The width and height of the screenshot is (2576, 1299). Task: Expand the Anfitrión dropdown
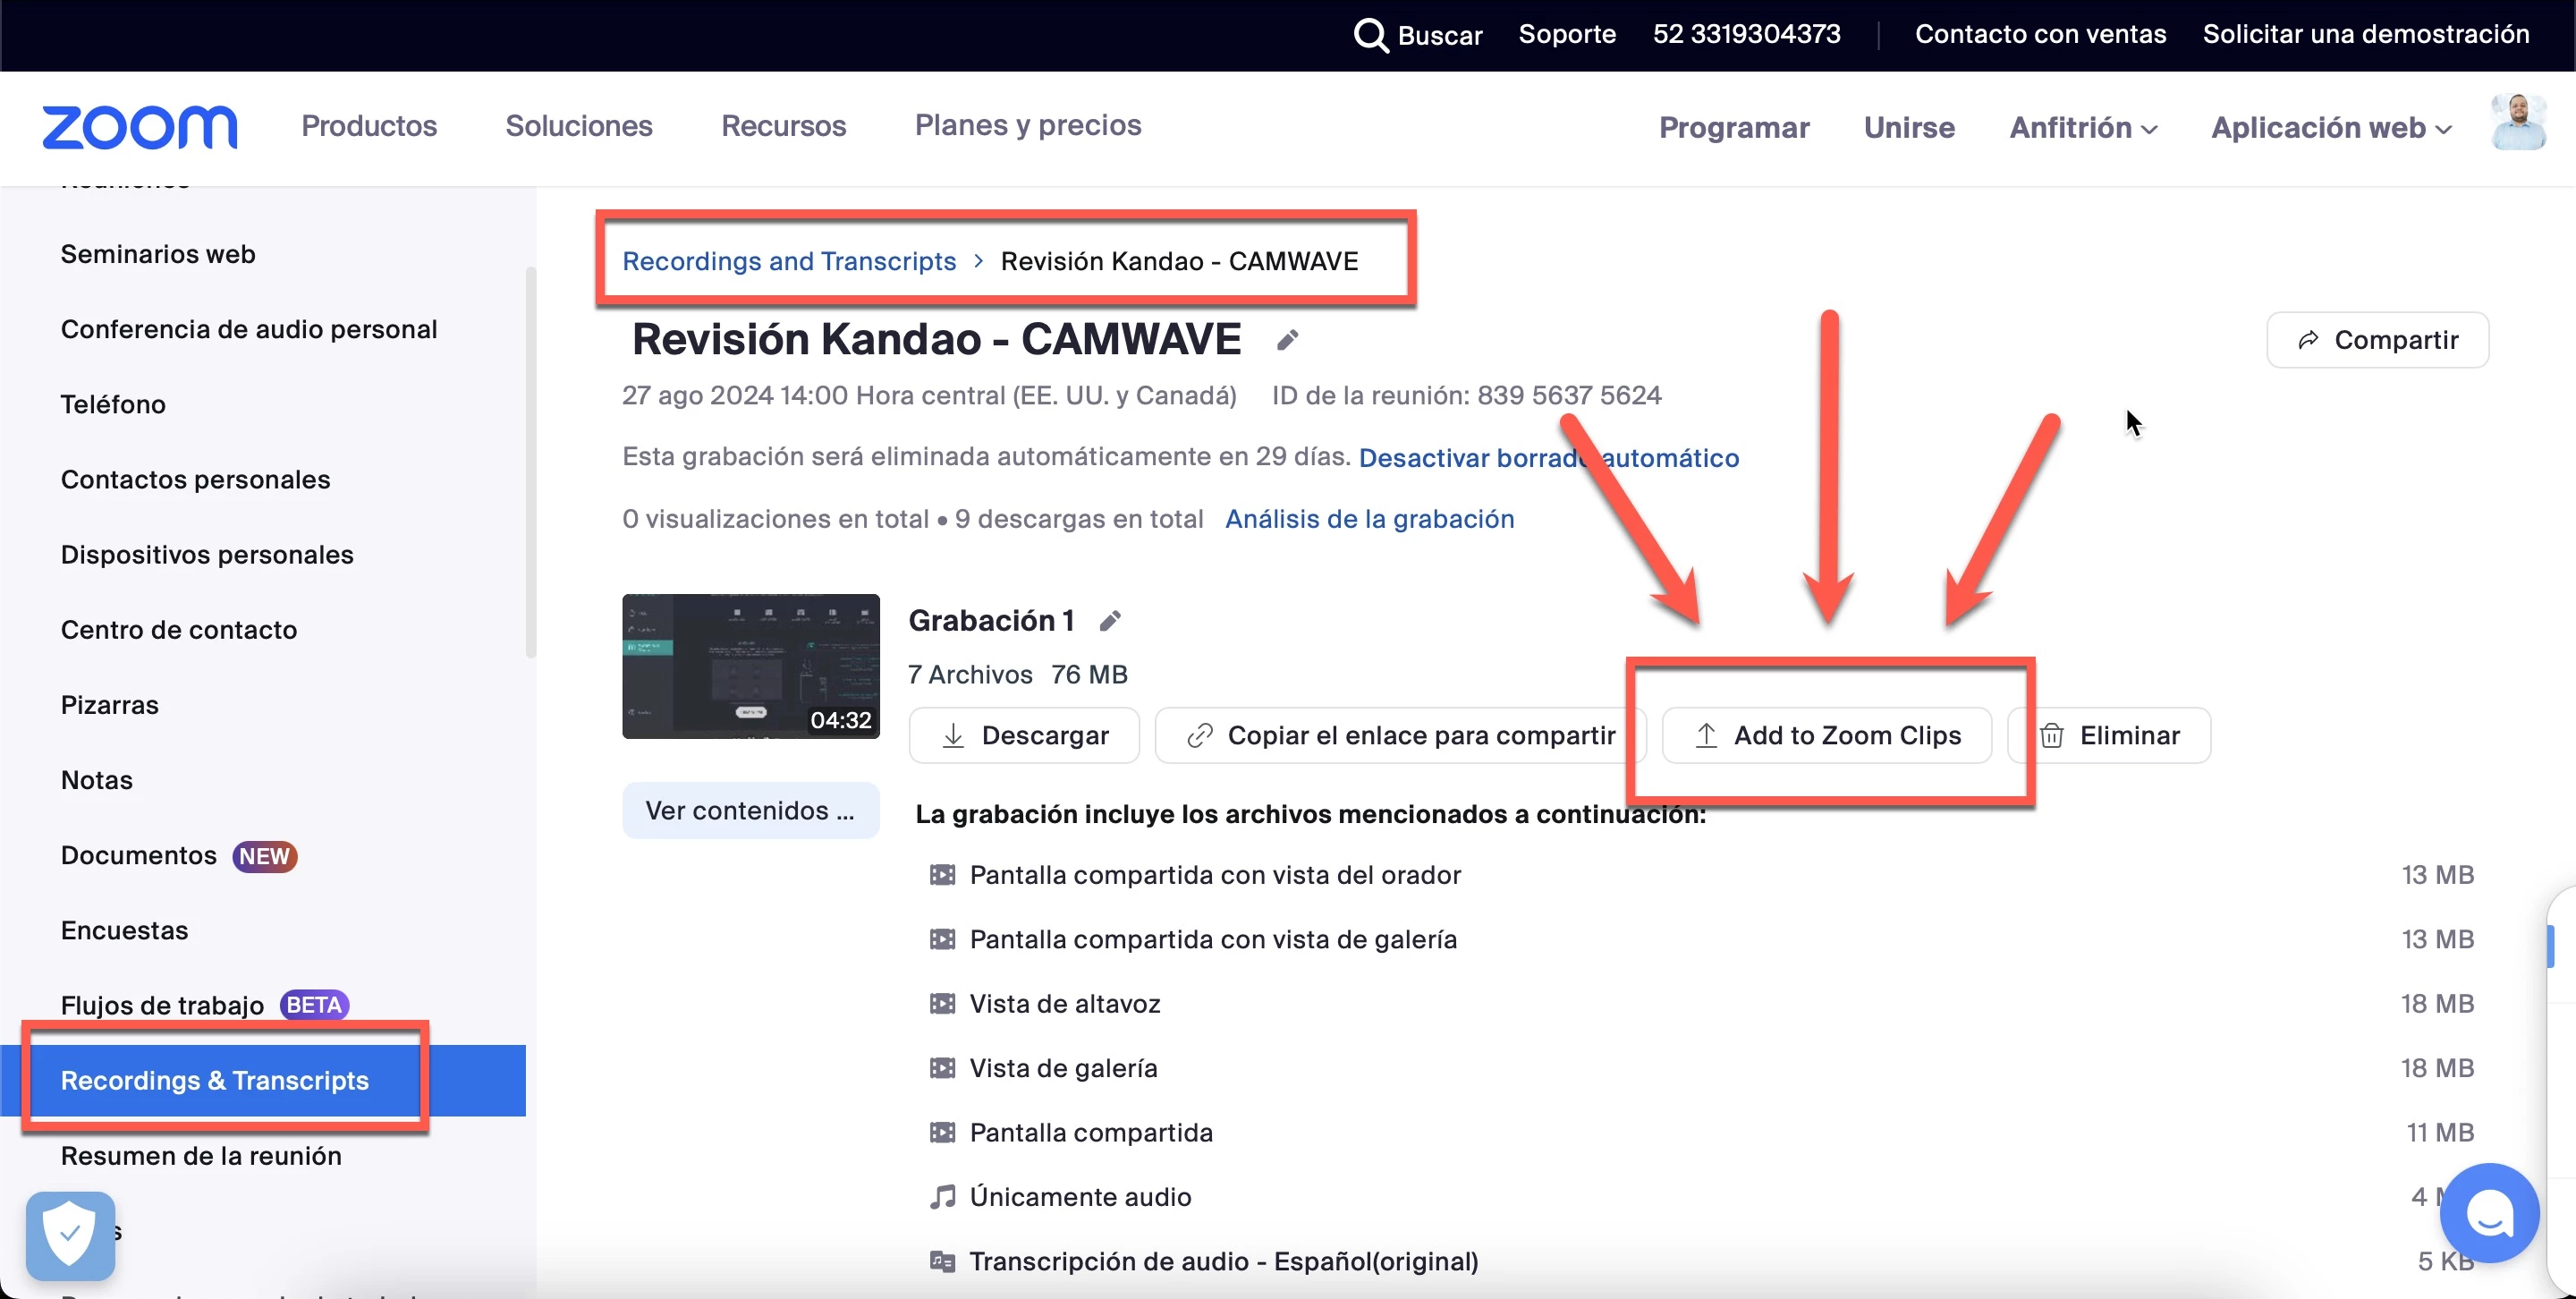pos(2083,128)
